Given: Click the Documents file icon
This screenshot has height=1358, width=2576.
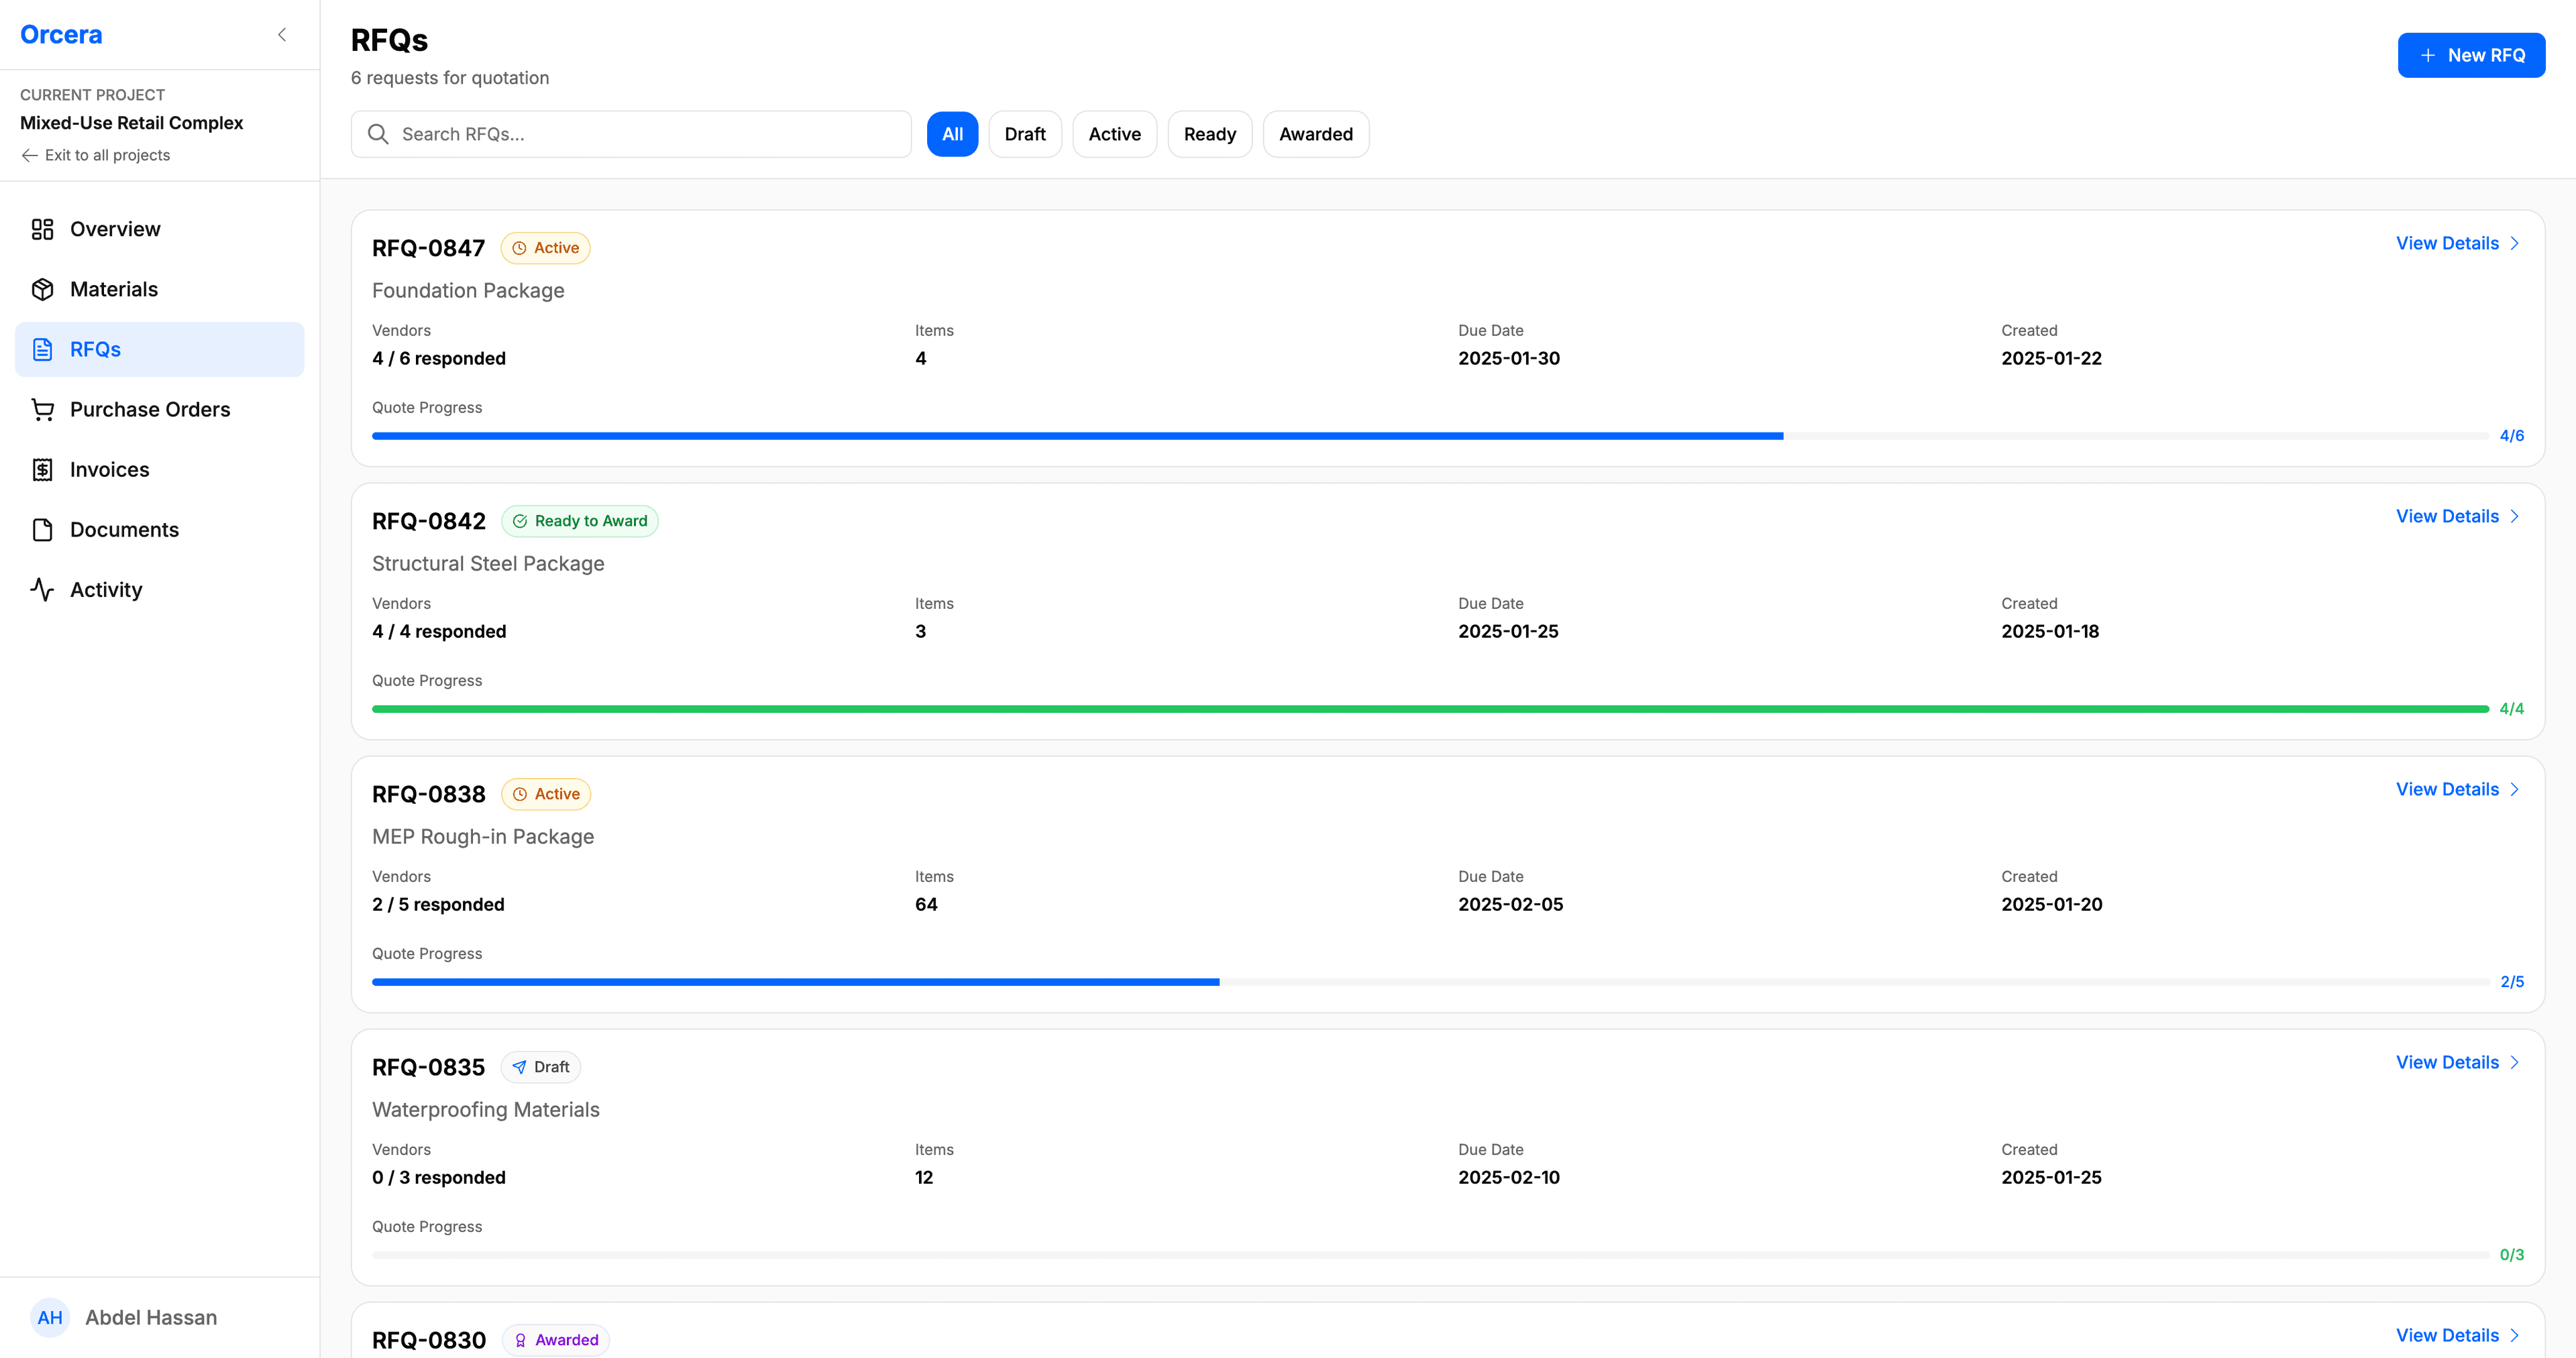Looking at the screenshot, I should coord(42,529).
